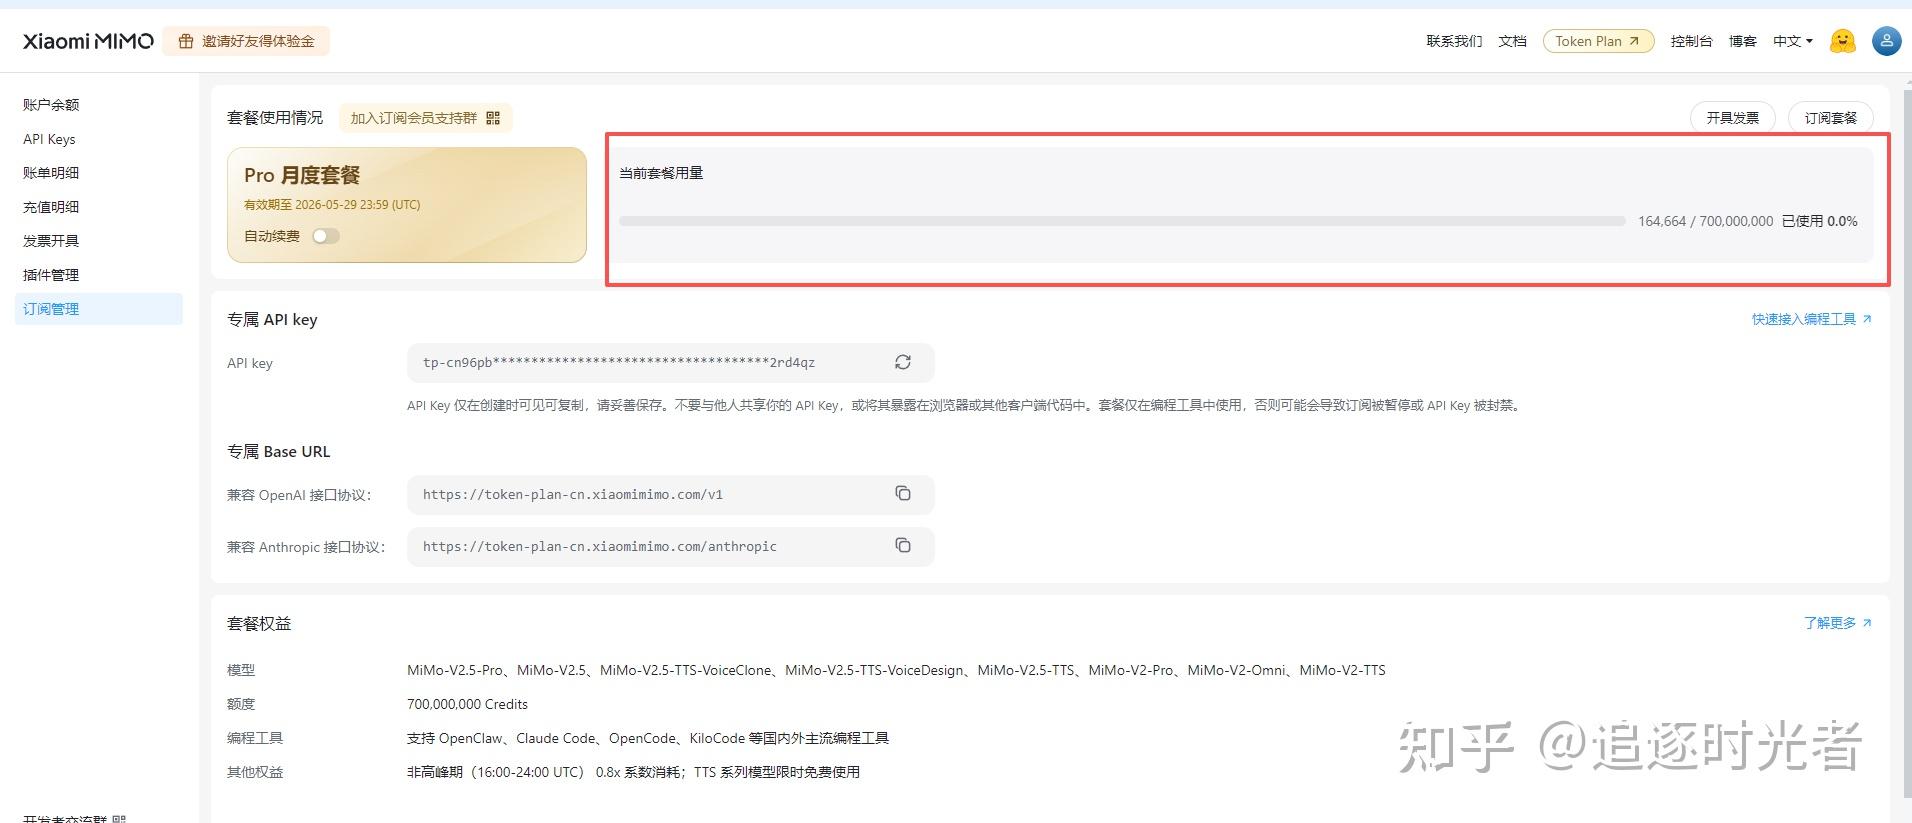This screenshot has width=1912, height=823.
Task: Open 账单明细 in the sidebar
Action: [x=51, y=173]
